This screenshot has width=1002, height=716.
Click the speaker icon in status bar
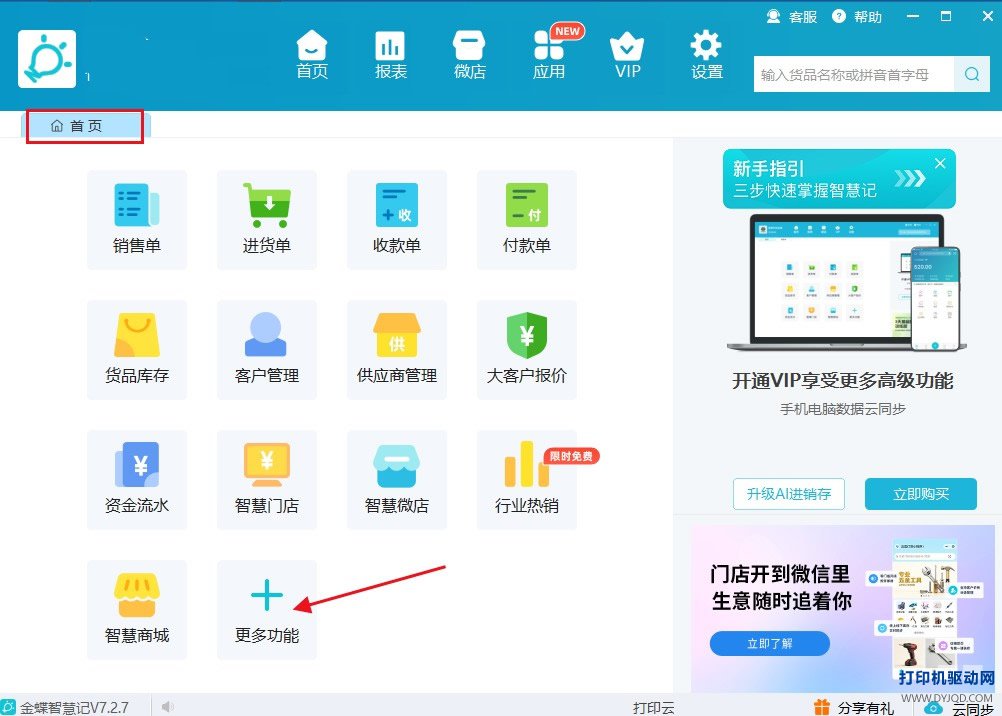(x=167, y=706)
